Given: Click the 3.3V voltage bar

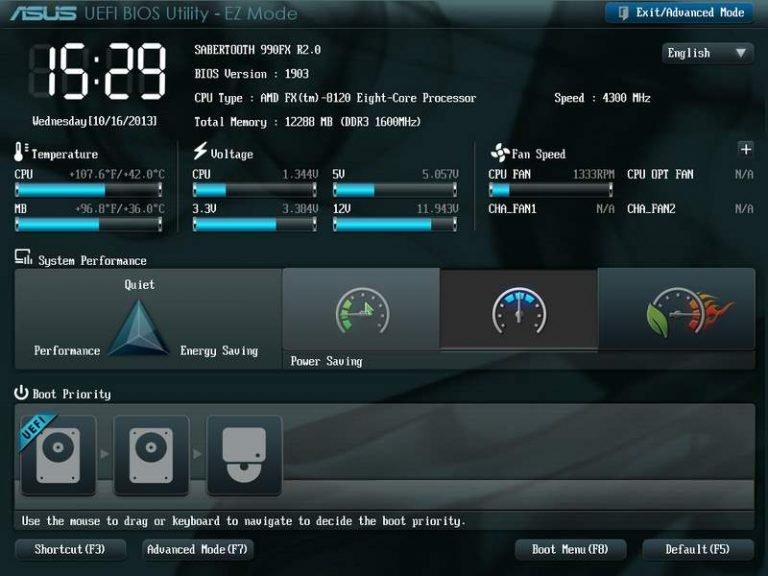Looking at the screenshot, I should point(255,224).
